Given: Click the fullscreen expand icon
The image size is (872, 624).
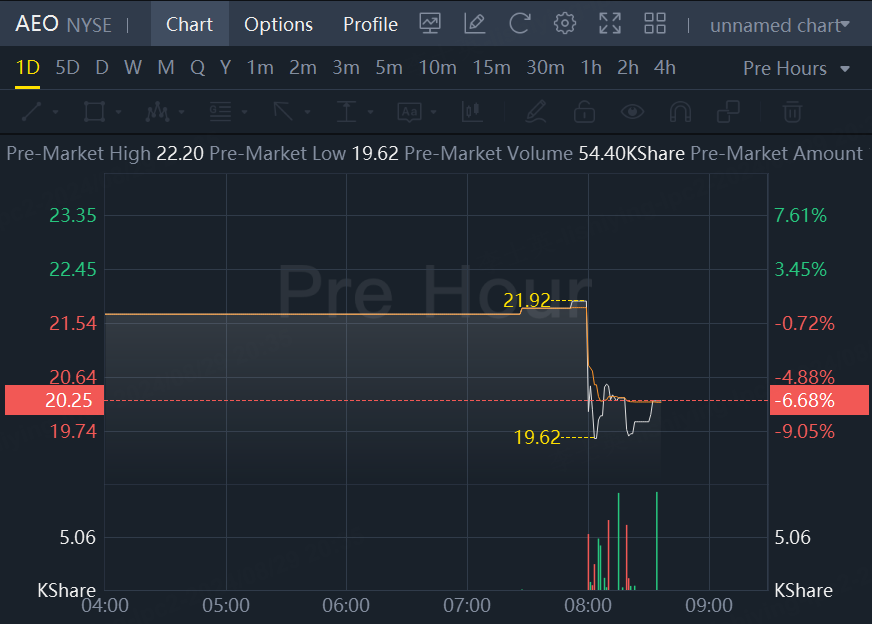Looking at the screenshot, I should point(610,24).
